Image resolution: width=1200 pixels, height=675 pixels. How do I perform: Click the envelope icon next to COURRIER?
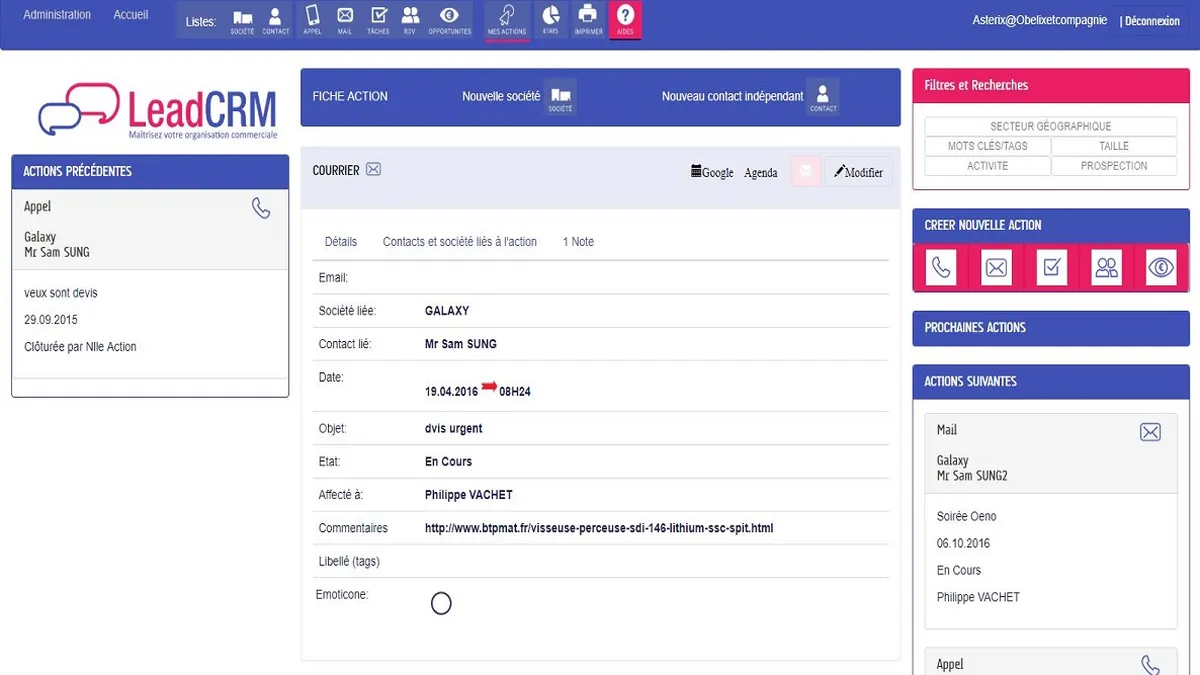coord(373,170)
